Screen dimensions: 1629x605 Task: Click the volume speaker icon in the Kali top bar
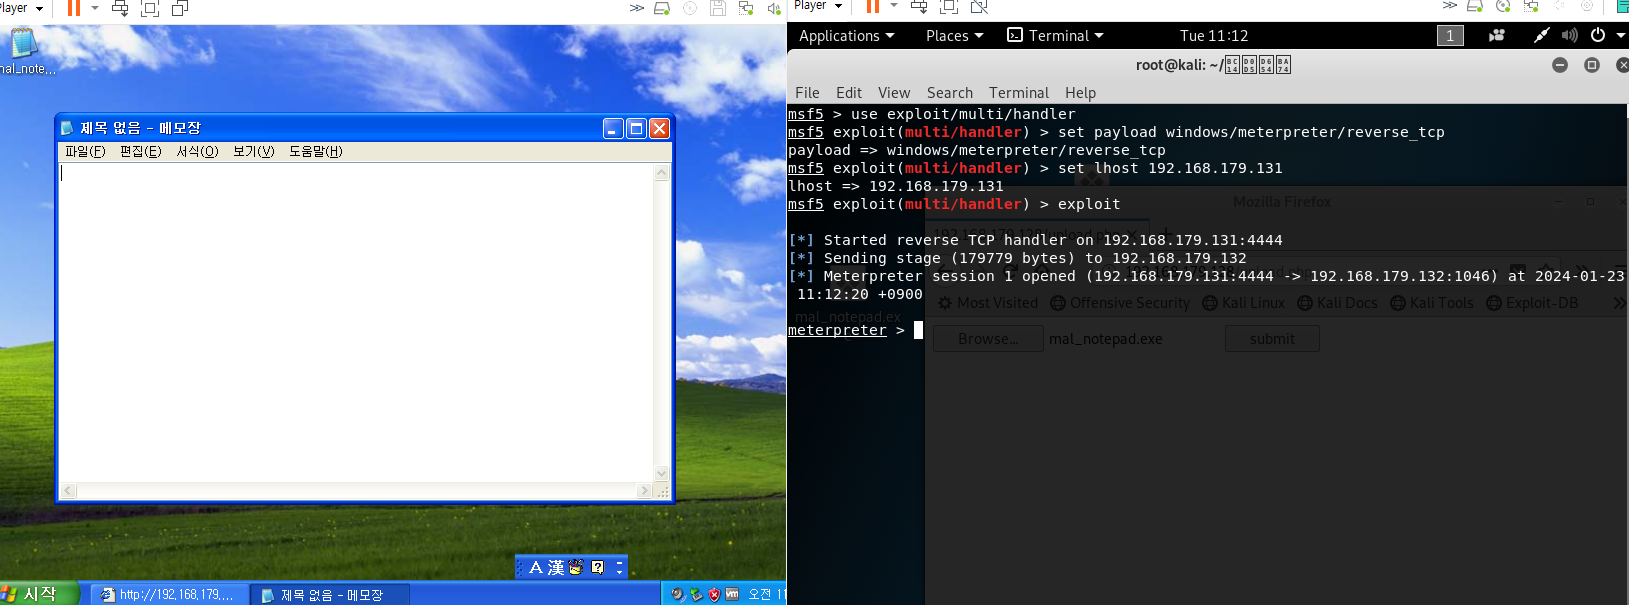coord(1570,36)
